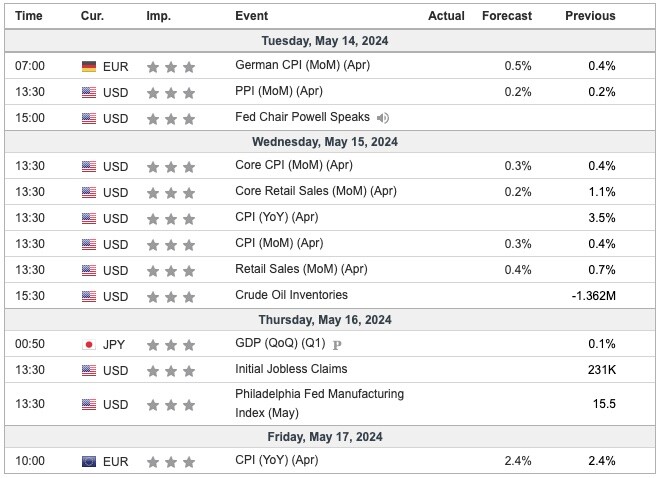The height and width of the screenshot is (478, 660).
Task: Click the 1.1% previous value
Action: tap(602, 192)
